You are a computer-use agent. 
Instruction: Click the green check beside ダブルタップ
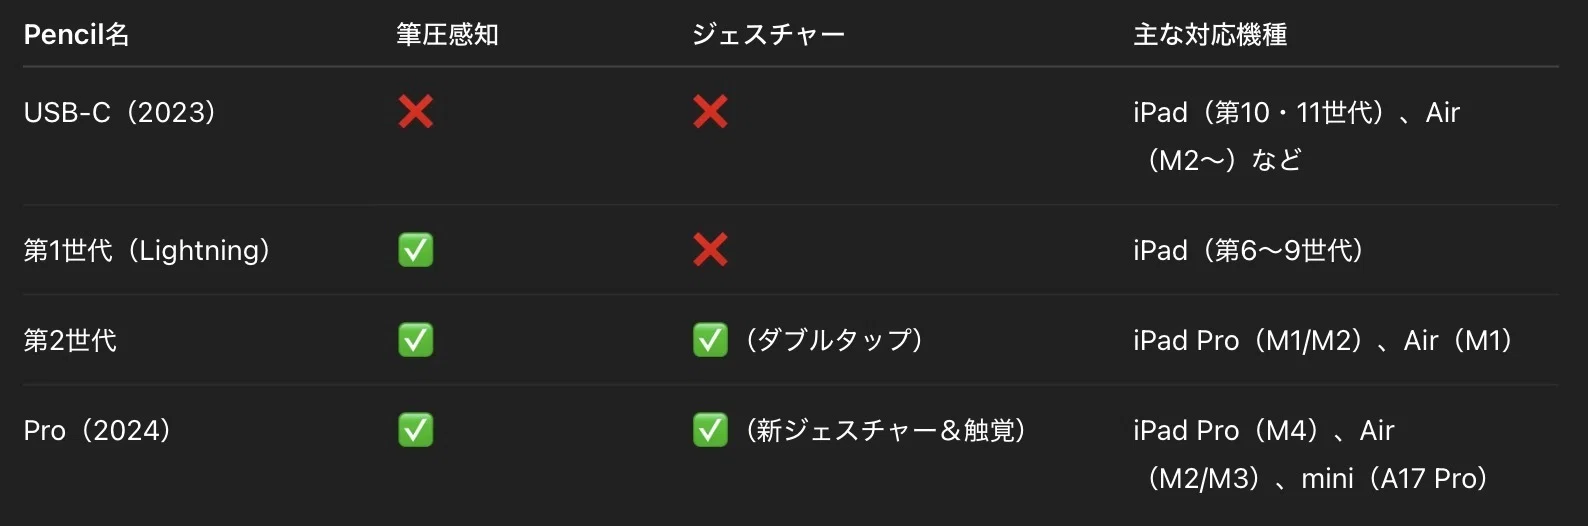pyautogui.click(x=710, y=340)
